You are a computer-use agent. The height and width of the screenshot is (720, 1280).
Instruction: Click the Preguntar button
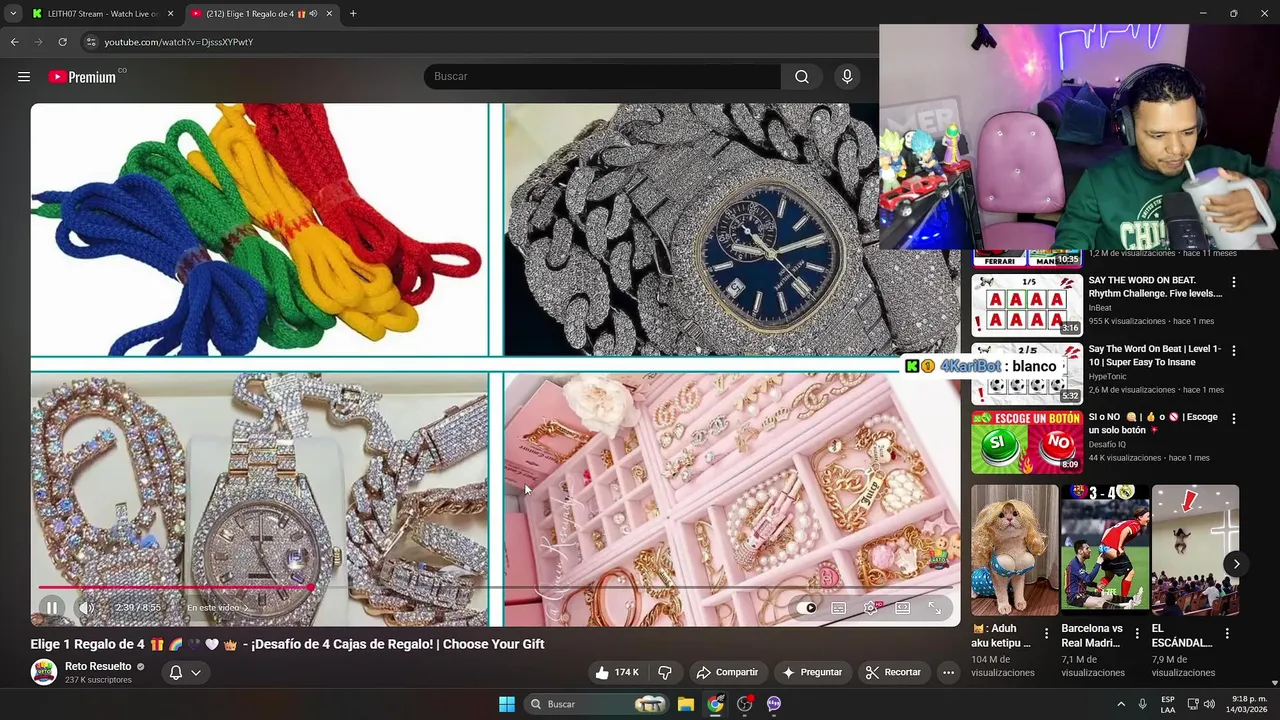(x=812, y=672)
